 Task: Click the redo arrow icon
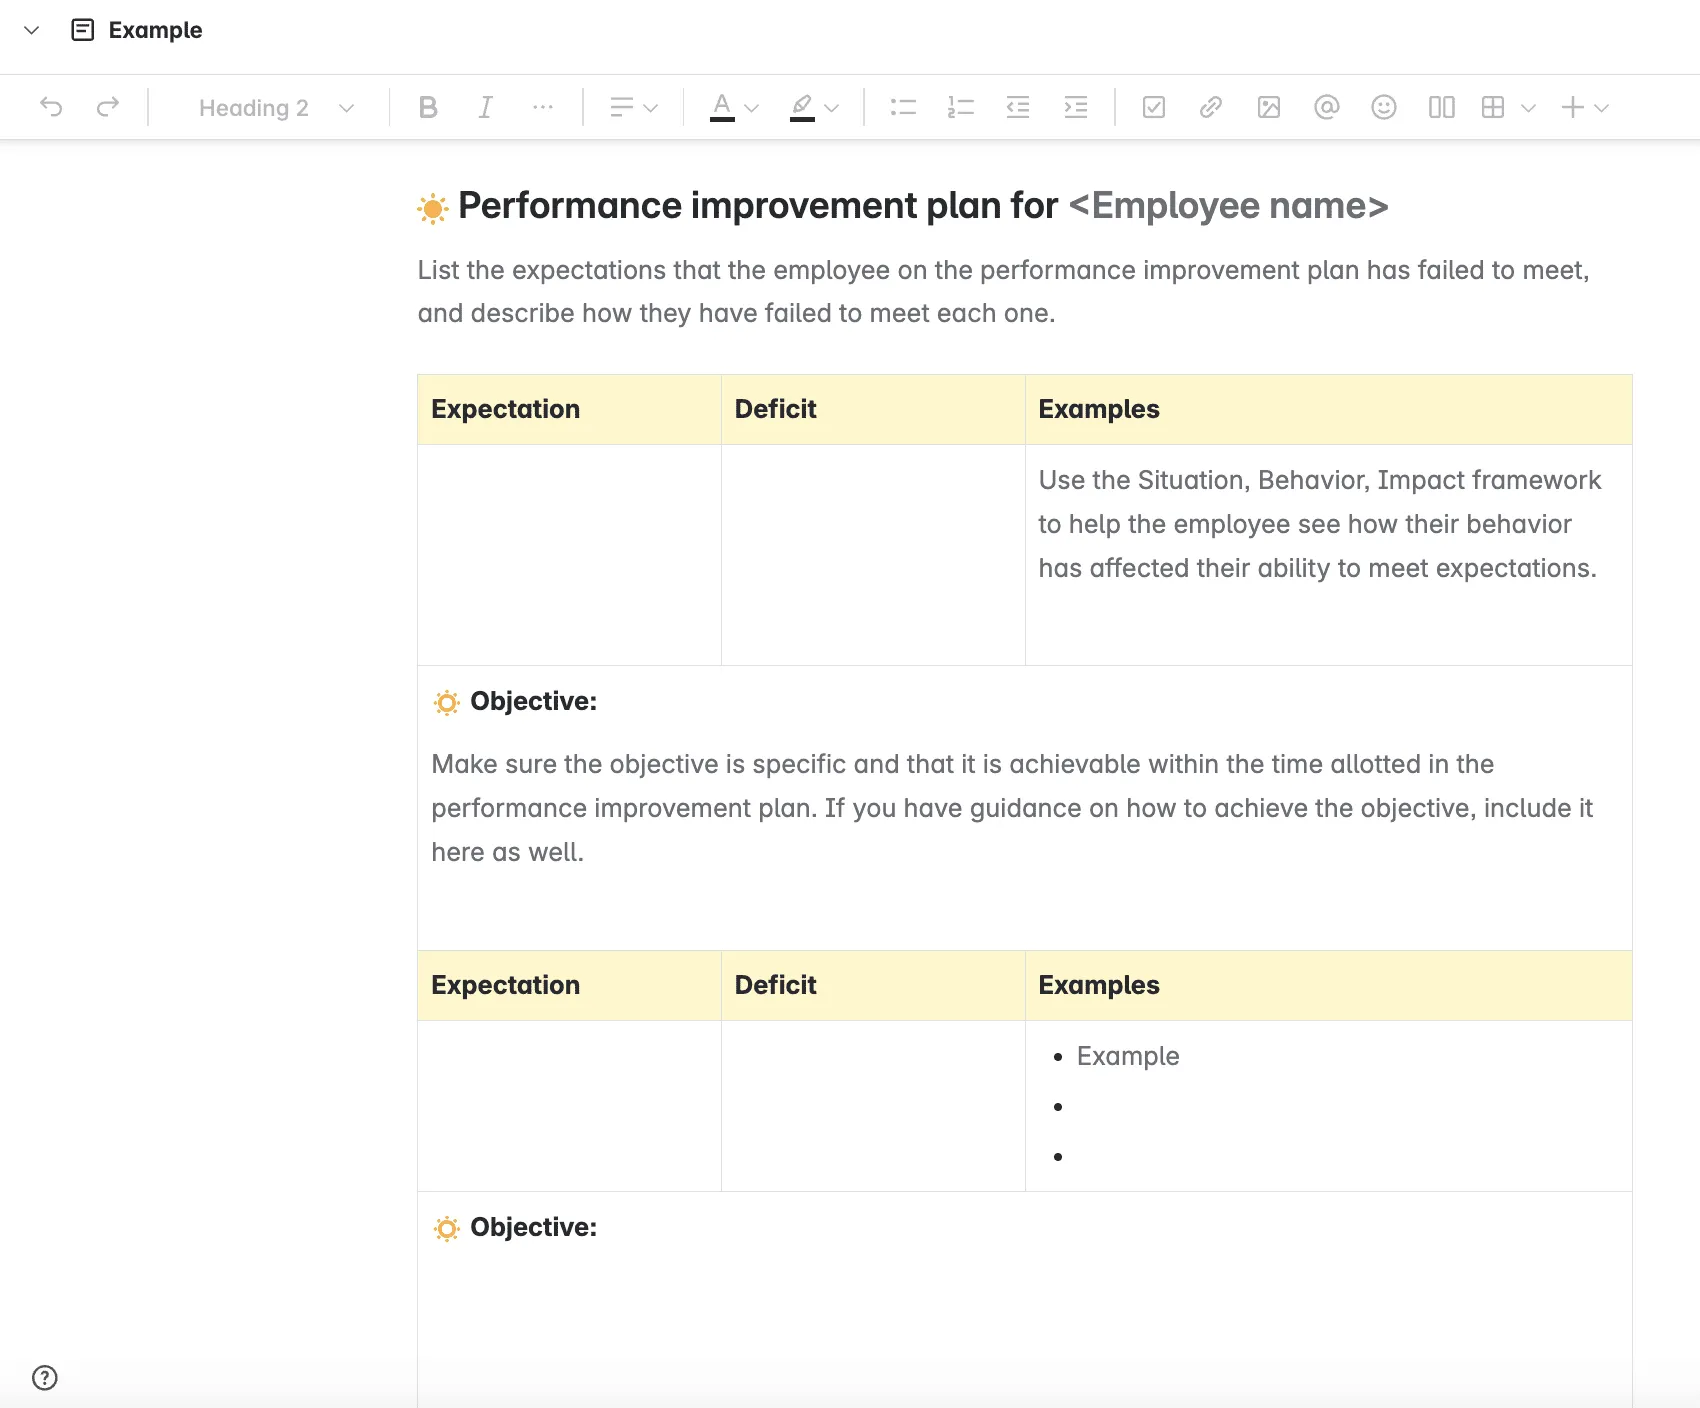pos(108,107)
